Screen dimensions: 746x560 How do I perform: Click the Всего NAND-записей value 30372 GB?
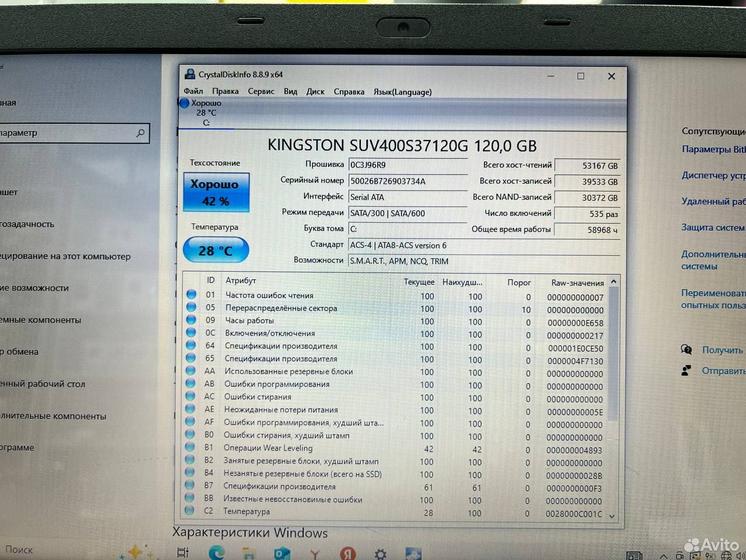coord(587,197)
